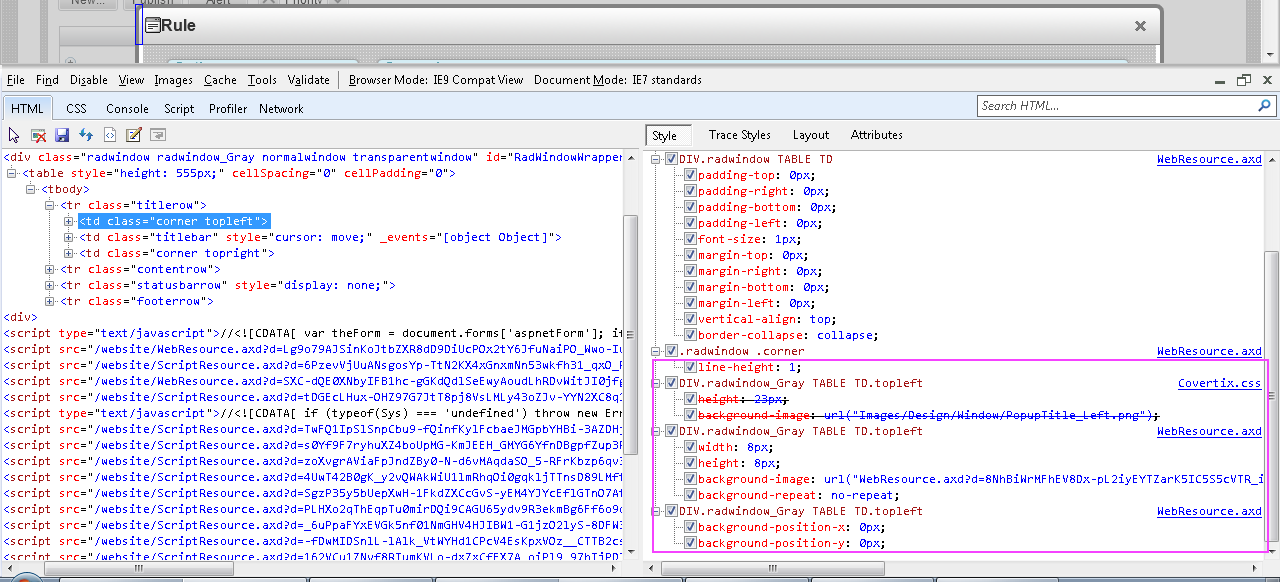Open the Layout pane tab
1280x582 pixels.
pyautogui.click(x=811, y=135)
